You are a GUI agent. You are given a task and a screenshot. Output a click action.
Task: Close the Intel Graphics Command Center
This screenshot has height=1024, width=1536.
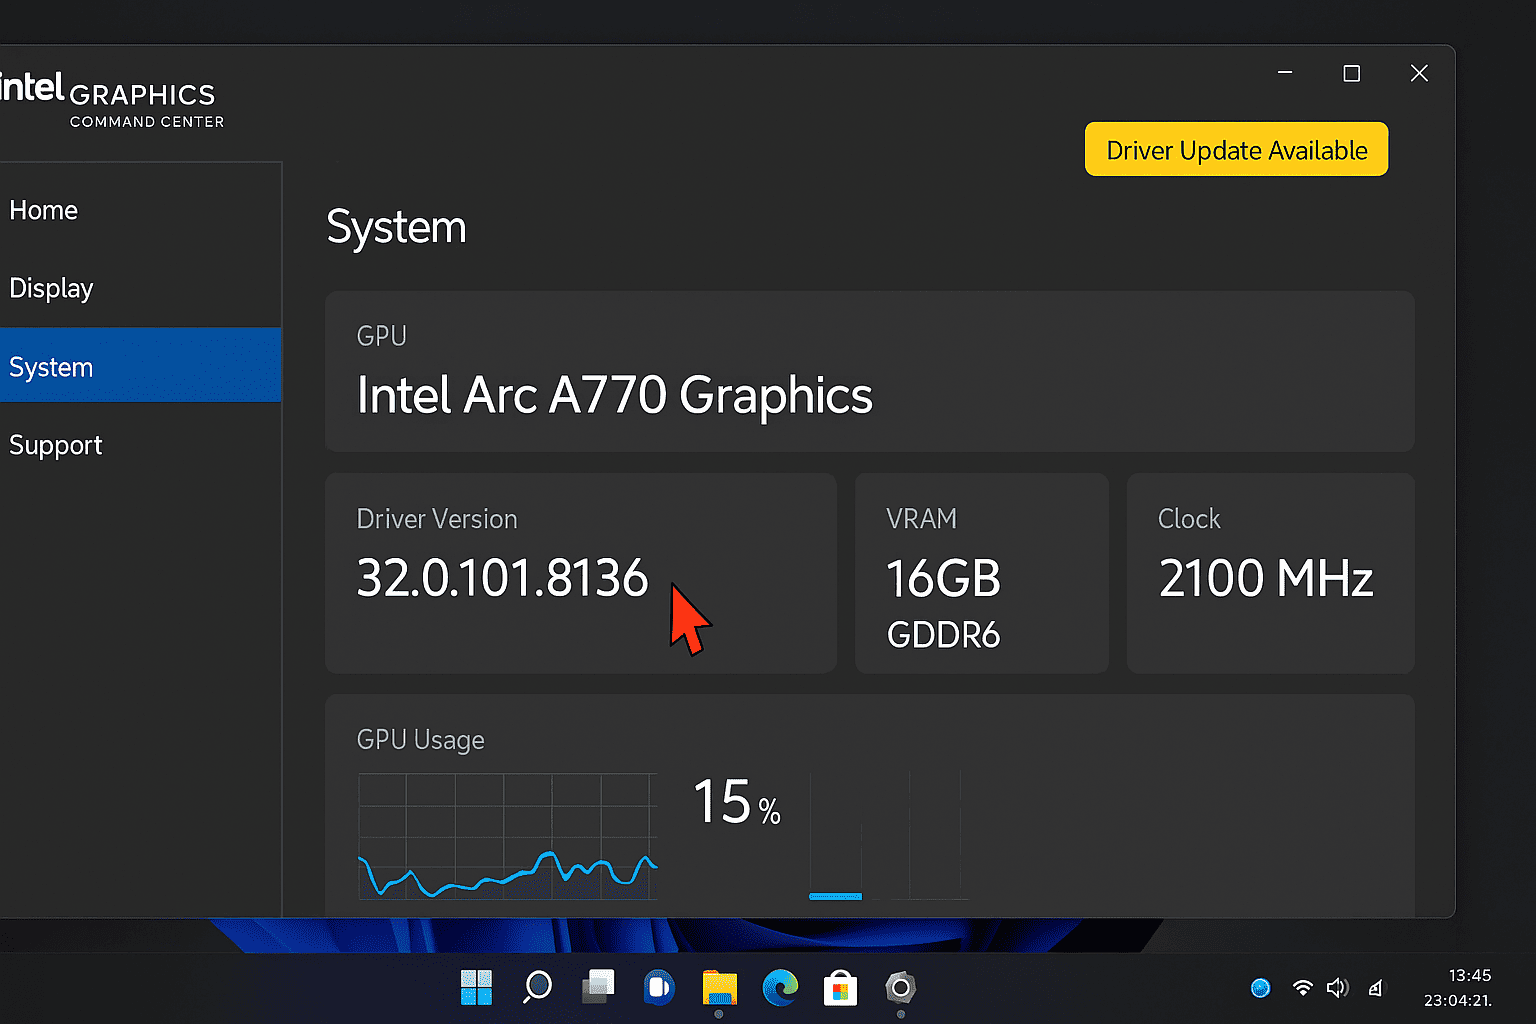click(x=1419, y=73)
